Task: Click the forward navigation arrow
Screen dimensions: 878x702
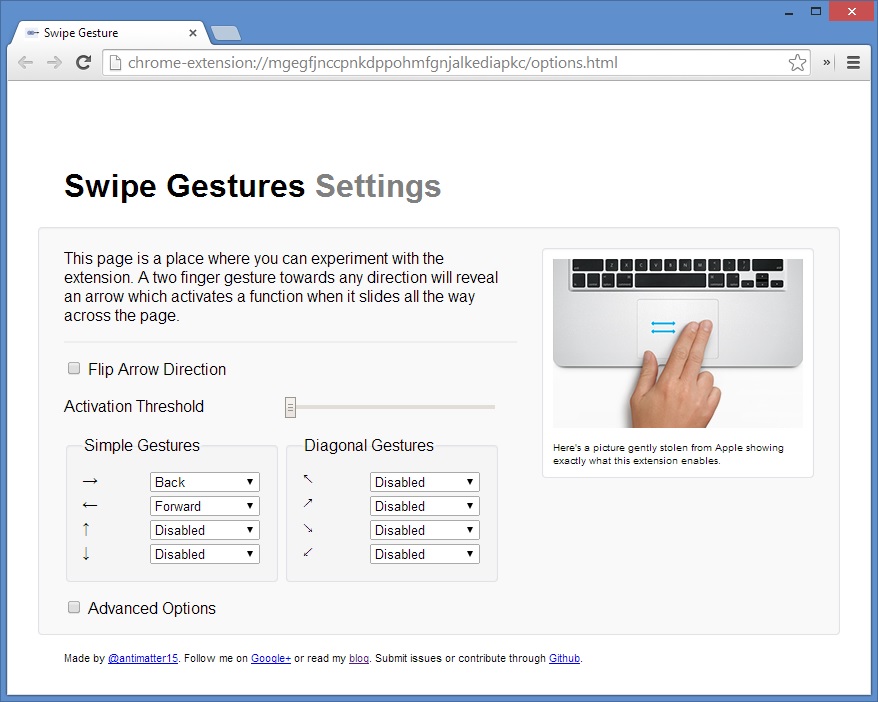Action: click(x=55, y=62)
